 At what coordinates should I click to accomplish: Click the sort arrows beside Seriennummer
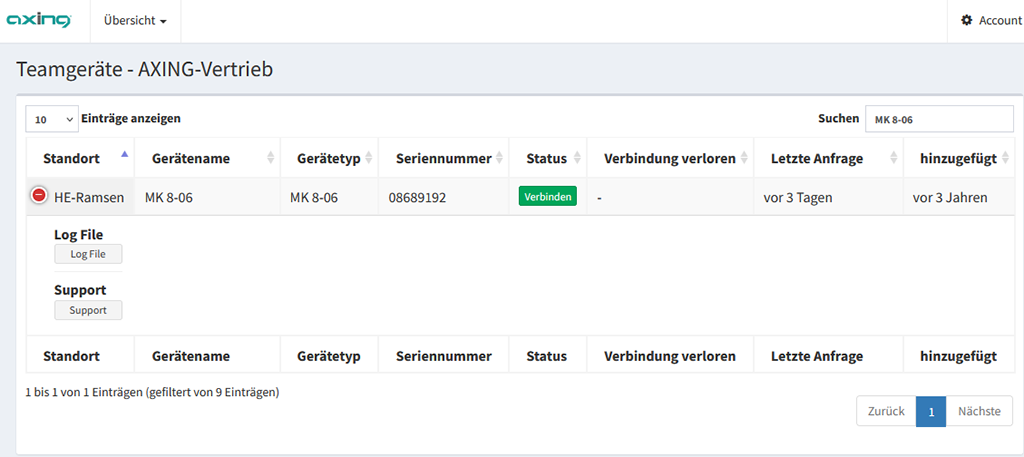click(500, 157)
